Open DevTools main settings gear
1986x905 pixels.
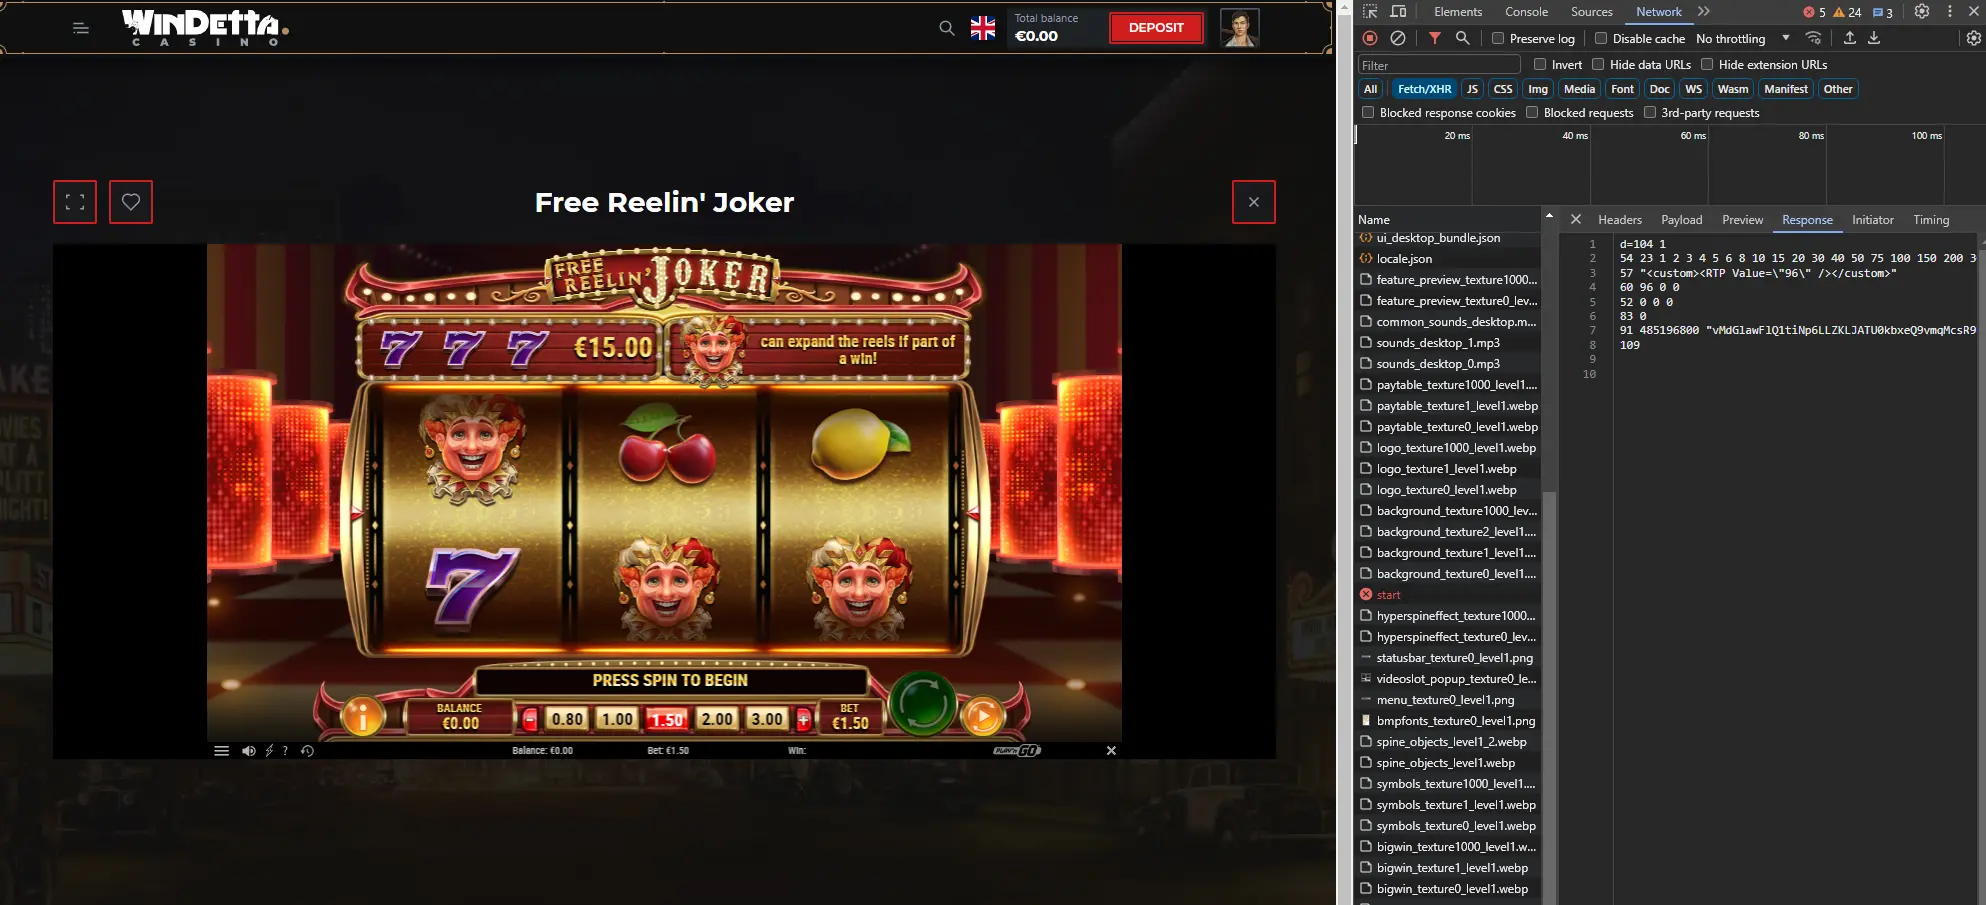1922,12
